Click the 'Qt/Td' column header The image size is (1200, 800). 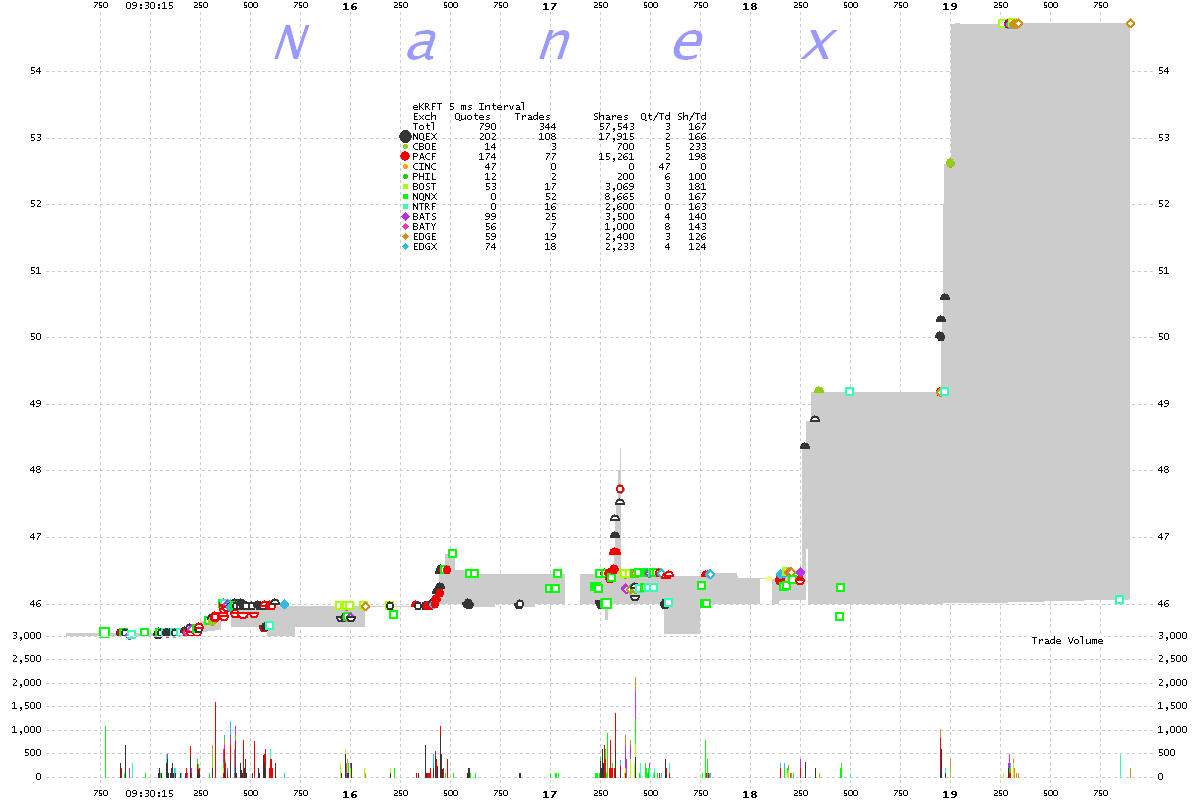(657, 117)
